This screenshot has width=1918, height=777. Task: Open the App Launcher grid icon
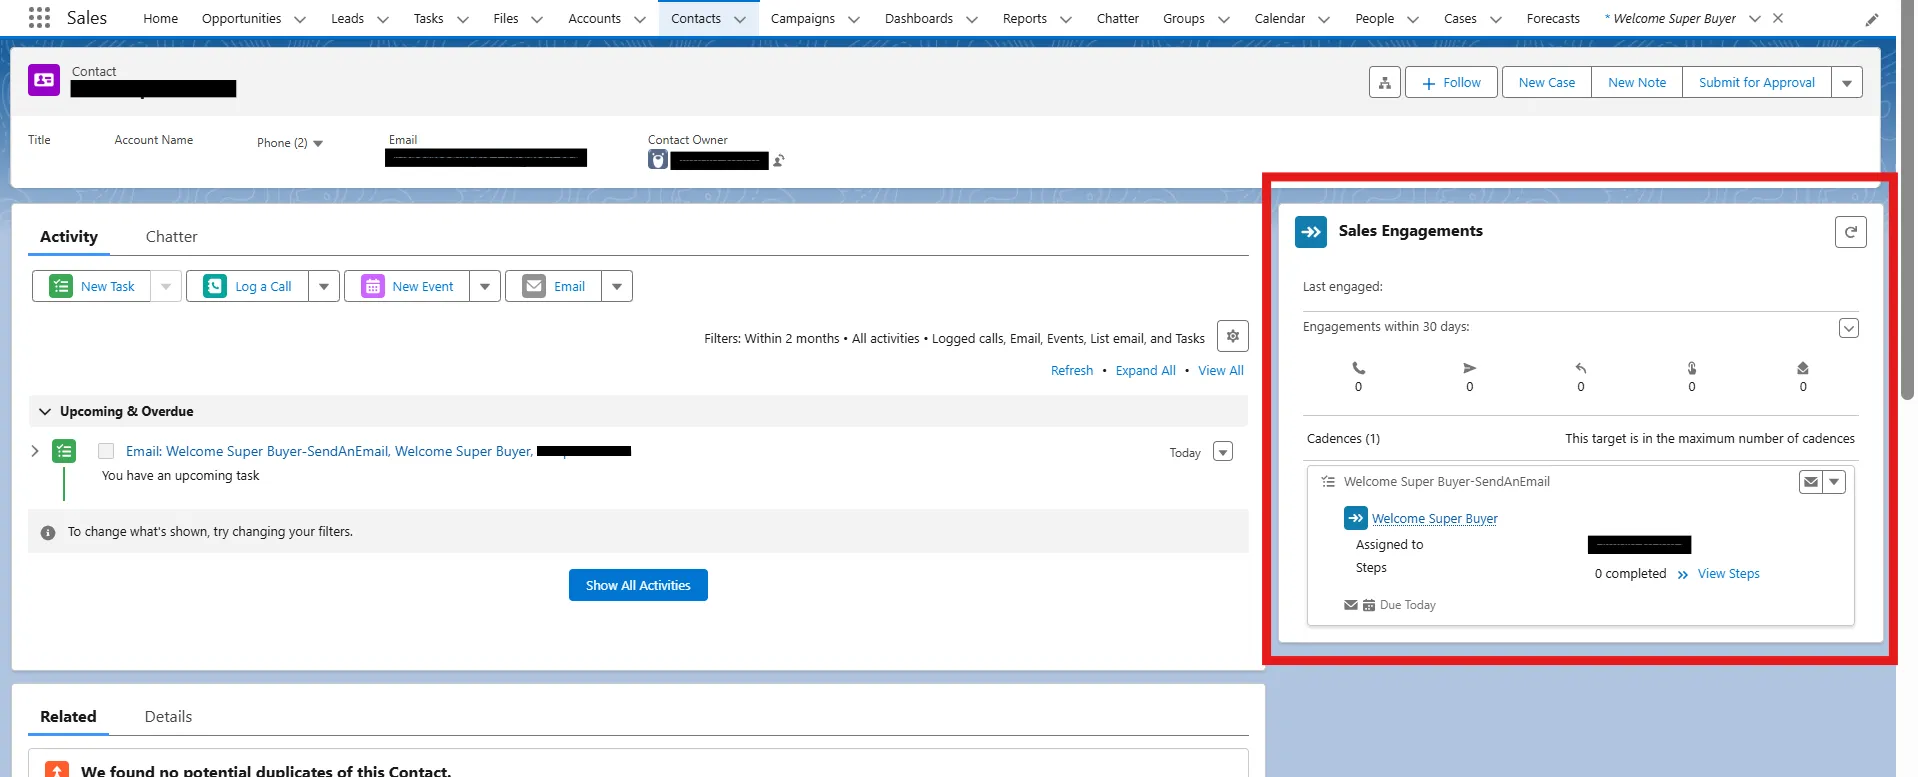(39, 17)
